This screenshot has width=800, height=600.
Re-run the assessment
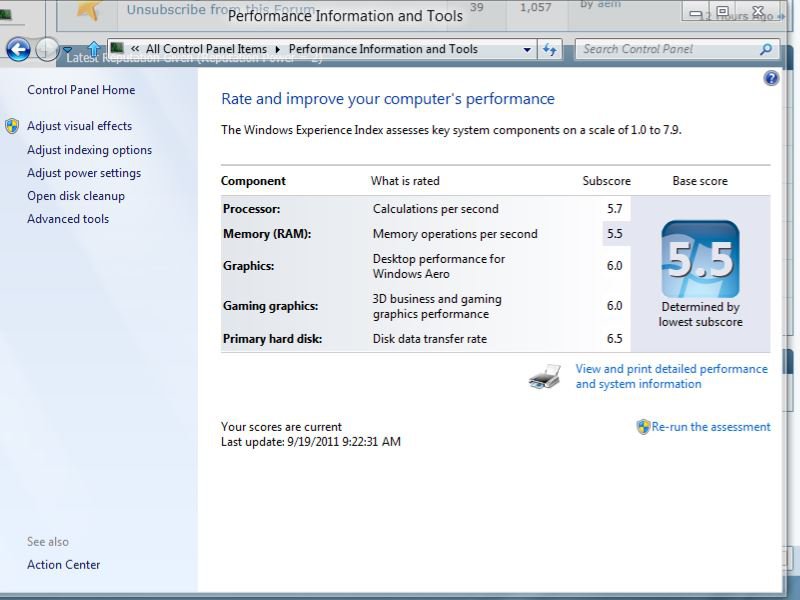pos(711,427)
